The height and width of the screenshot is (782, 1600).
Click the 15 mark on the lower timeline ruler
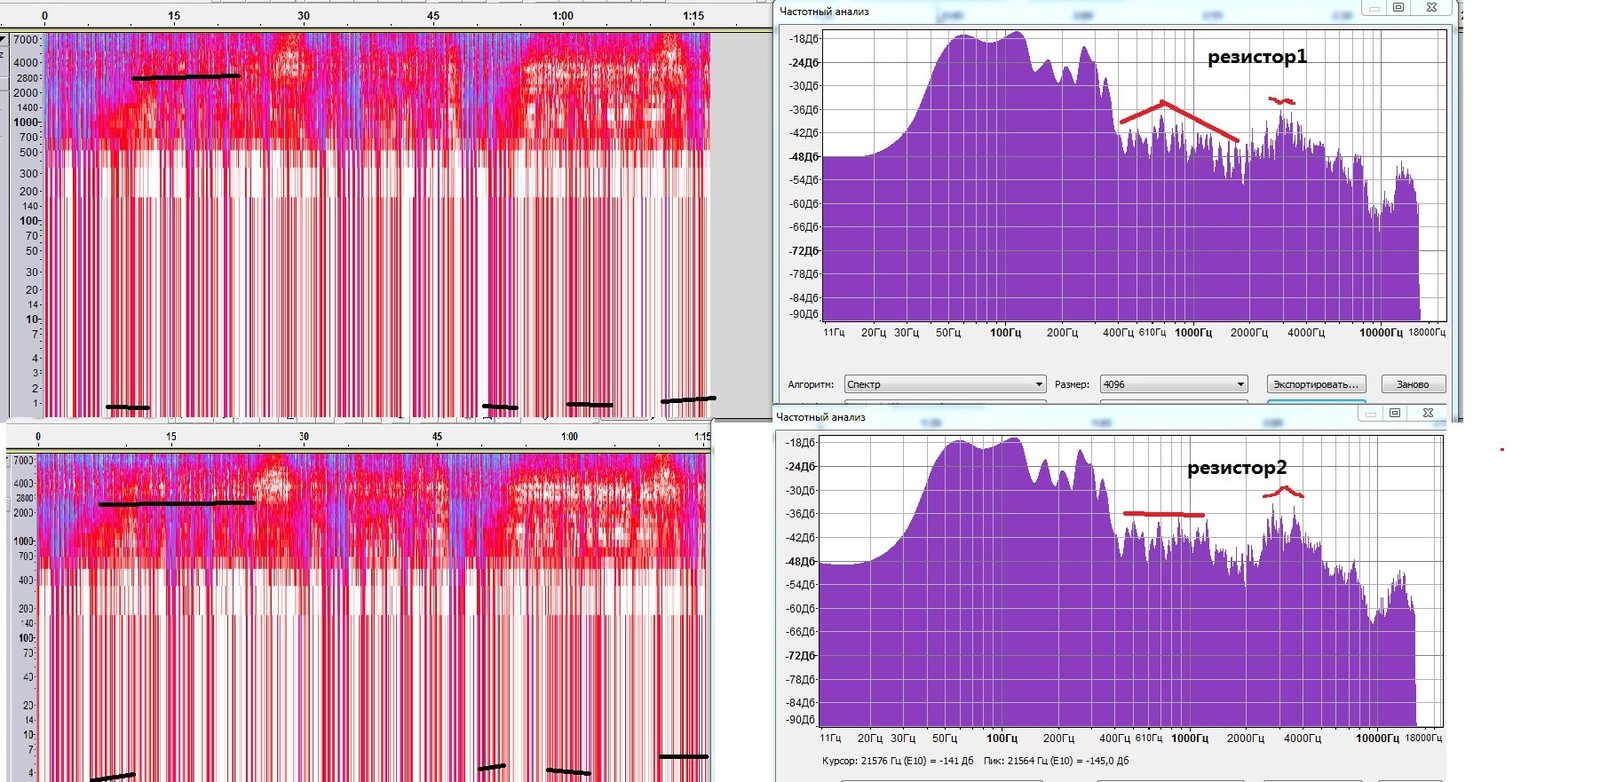click(x=171, y=437)
